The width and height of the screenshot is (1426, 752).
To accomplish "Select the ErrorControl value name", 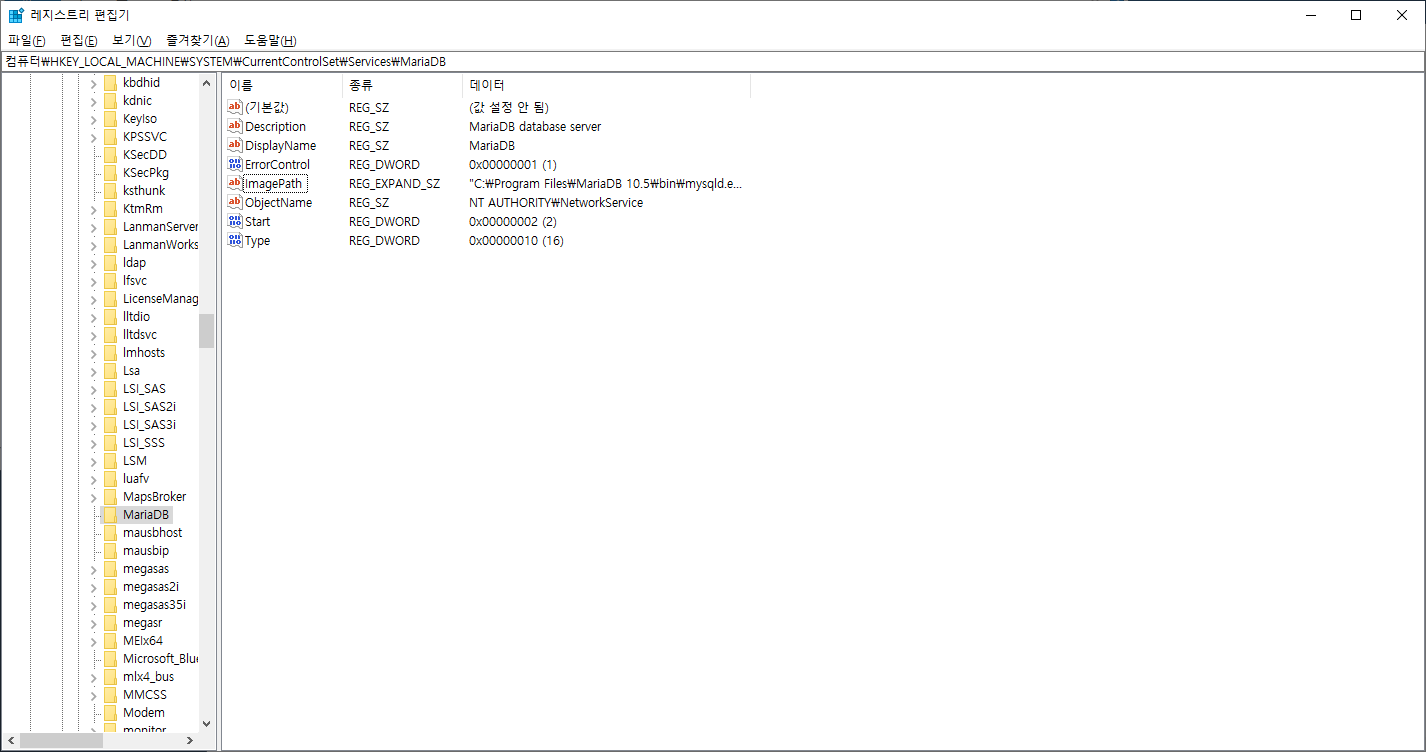I will tap(277, 164).
